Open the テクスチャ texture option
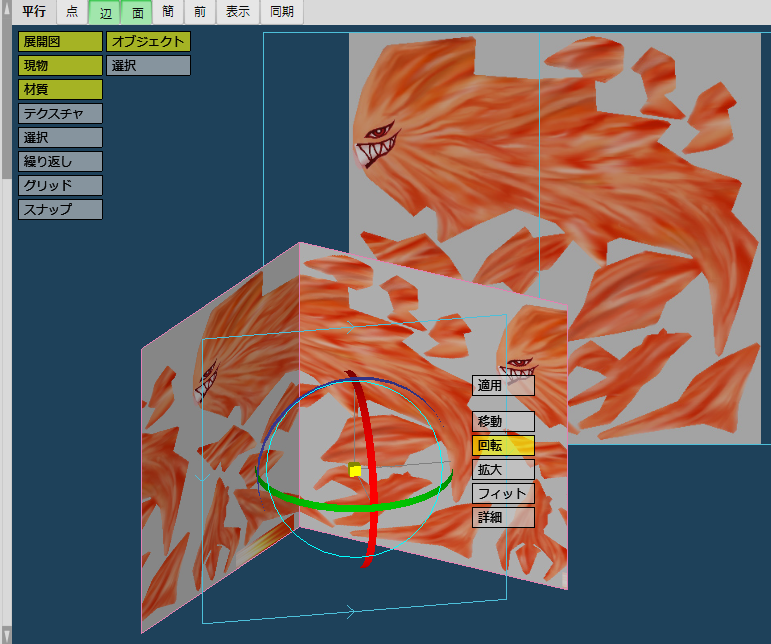The width and height of the screenshot is (771, 644). (x=60, y=114)
